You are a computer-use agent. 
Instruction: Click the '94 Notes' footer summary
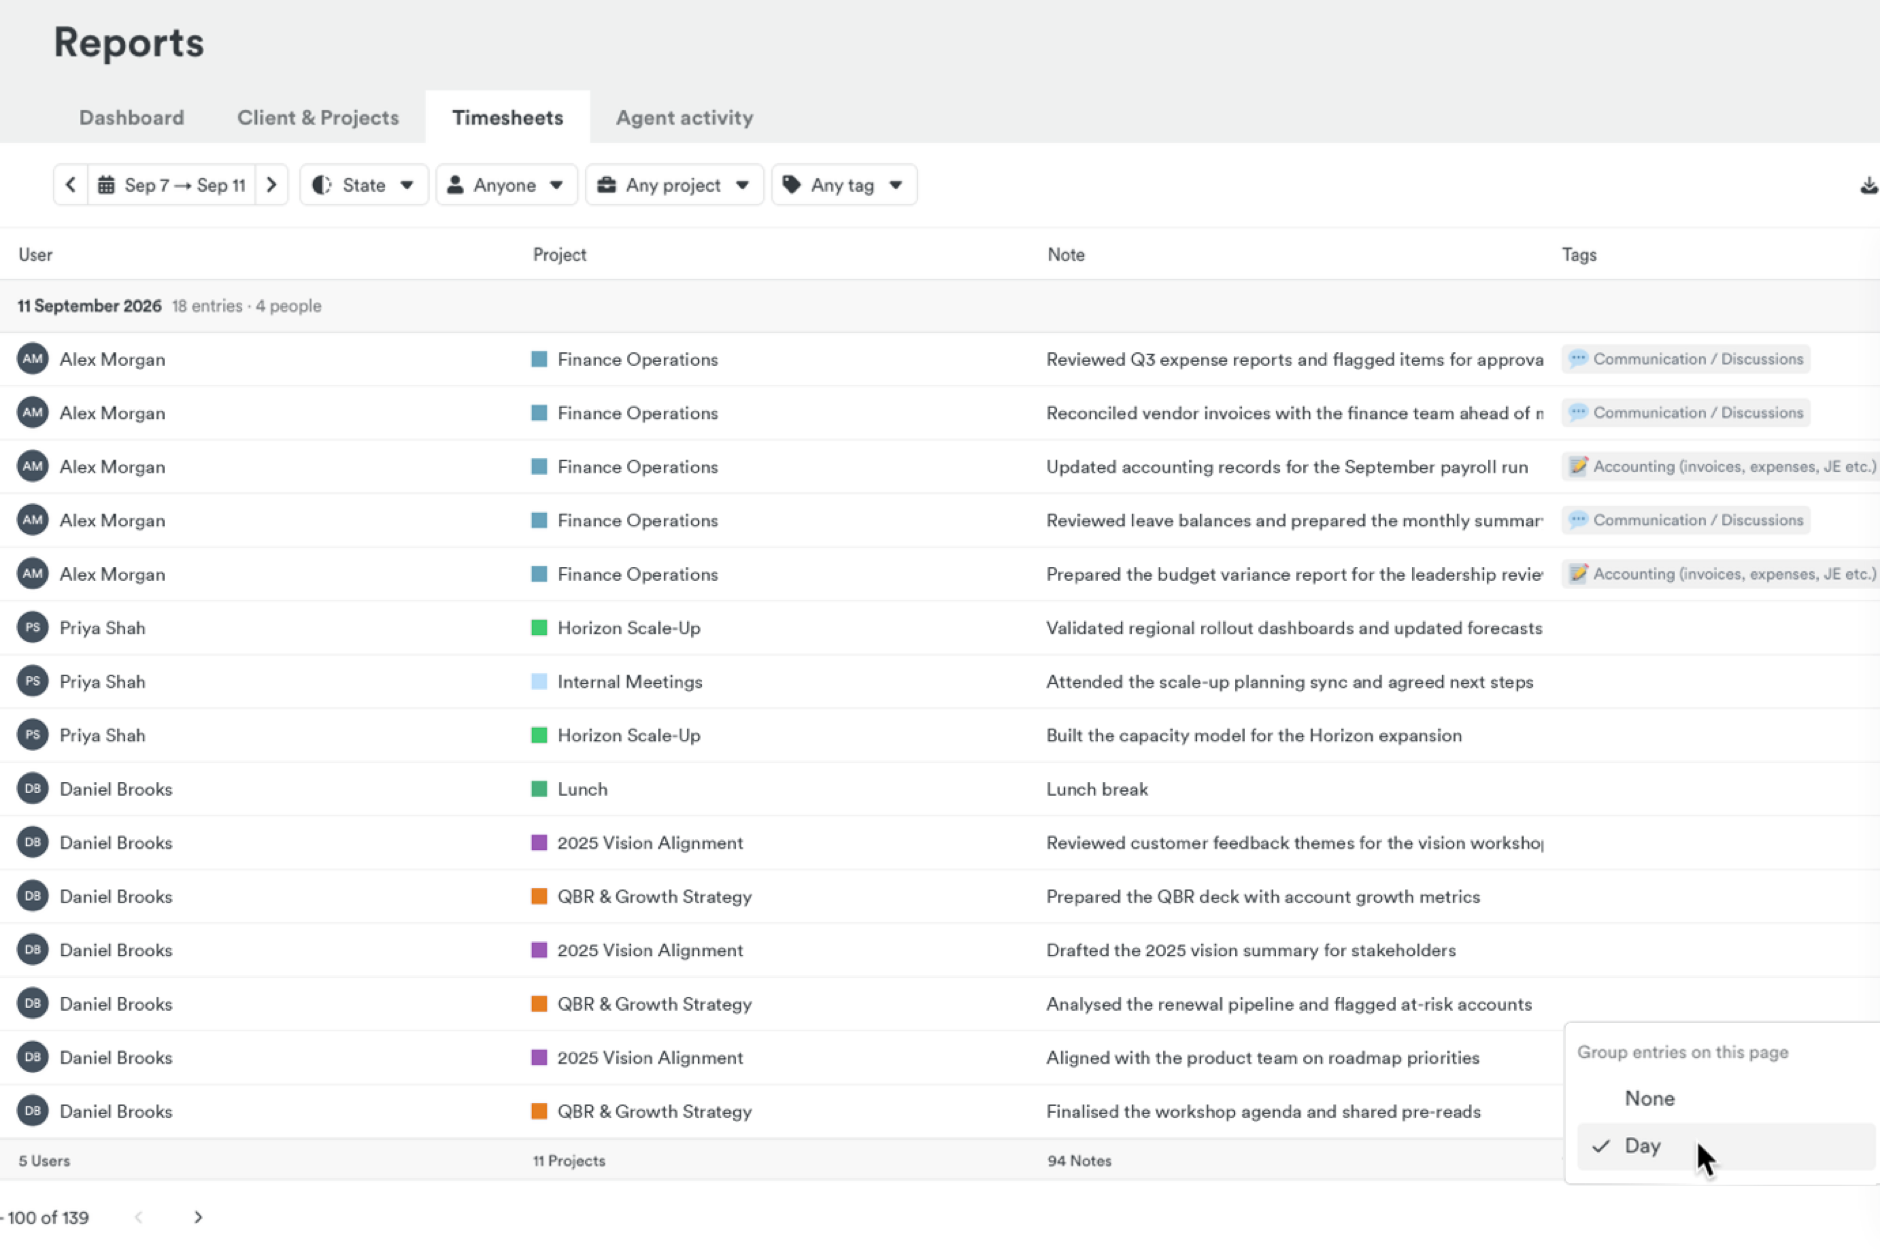tap(1079, 1161)
